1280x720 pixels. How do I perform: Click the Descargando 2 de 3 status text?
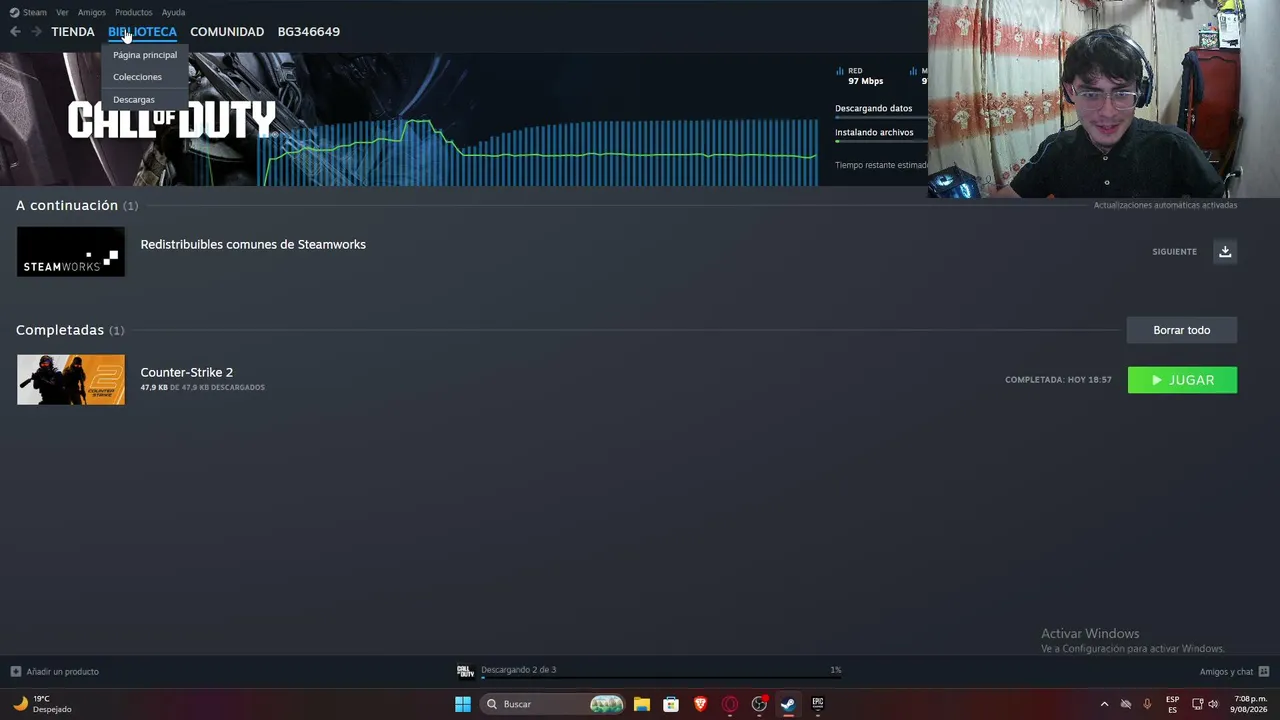pyautogui.click(x=518, y=670)
